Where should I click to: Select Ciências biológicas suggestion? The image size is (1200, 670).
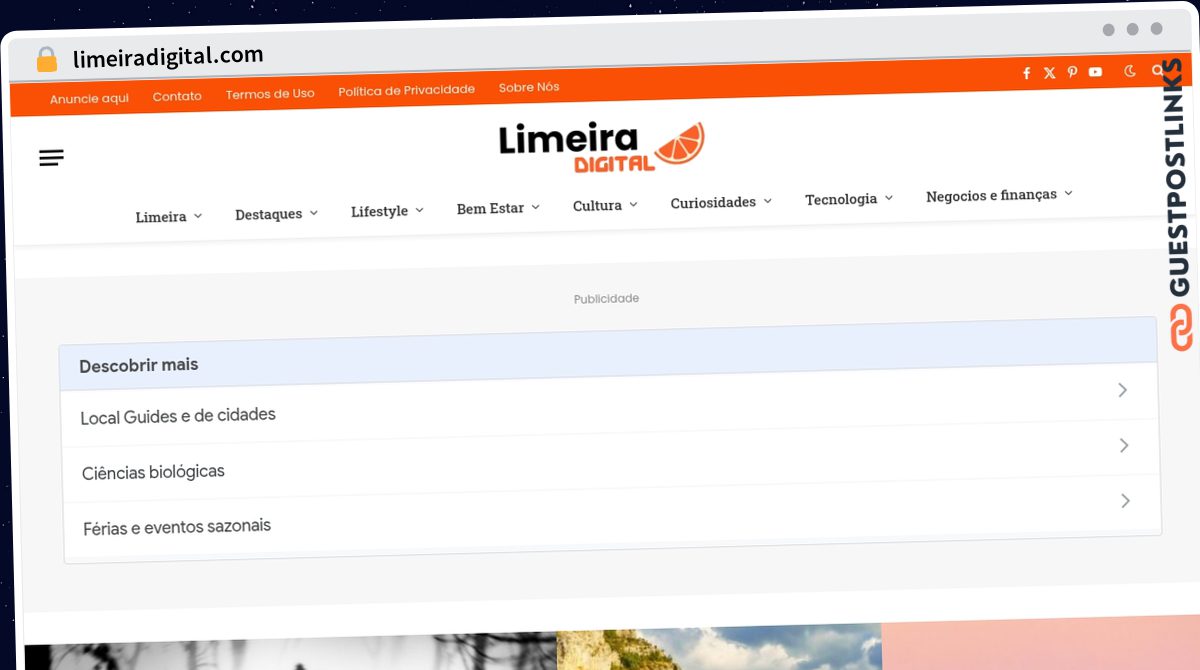tap(609, 462)
